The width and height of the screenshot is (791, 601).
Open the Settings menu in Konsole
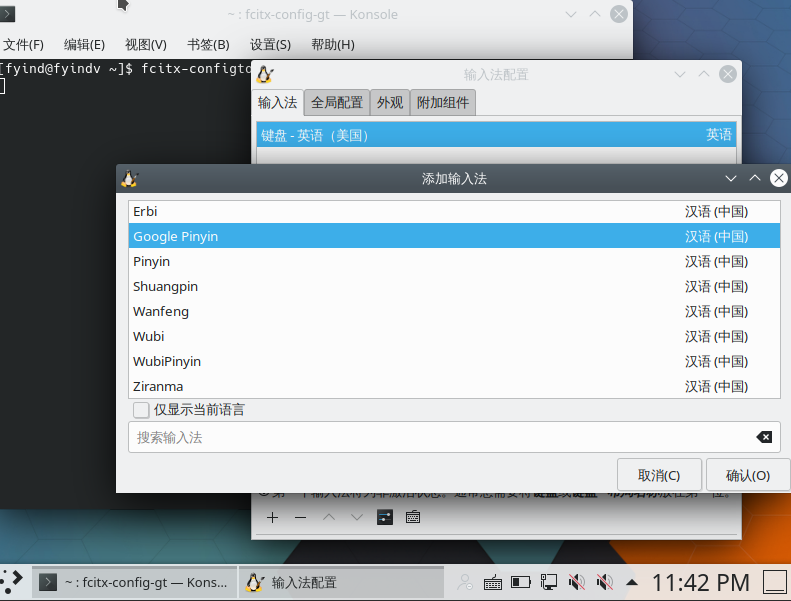point(270,45)
